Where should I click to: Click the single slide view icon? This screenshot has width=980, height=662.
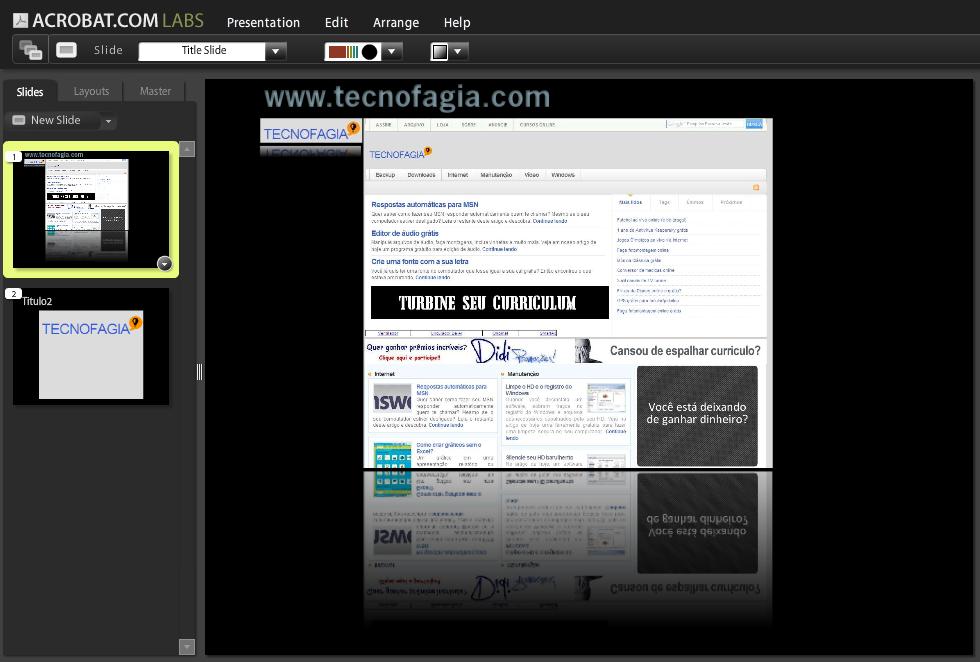[x=67, y=50]
